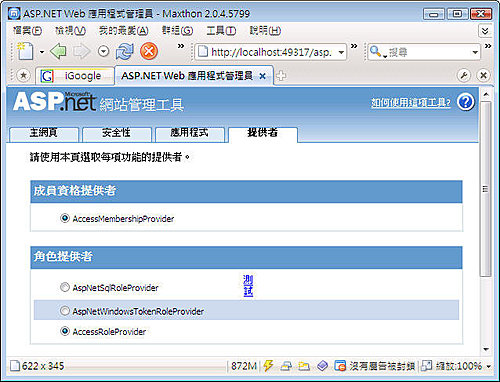Switch to the 主網頁 tab
The image size is (500, 382).
click(44, 134)
